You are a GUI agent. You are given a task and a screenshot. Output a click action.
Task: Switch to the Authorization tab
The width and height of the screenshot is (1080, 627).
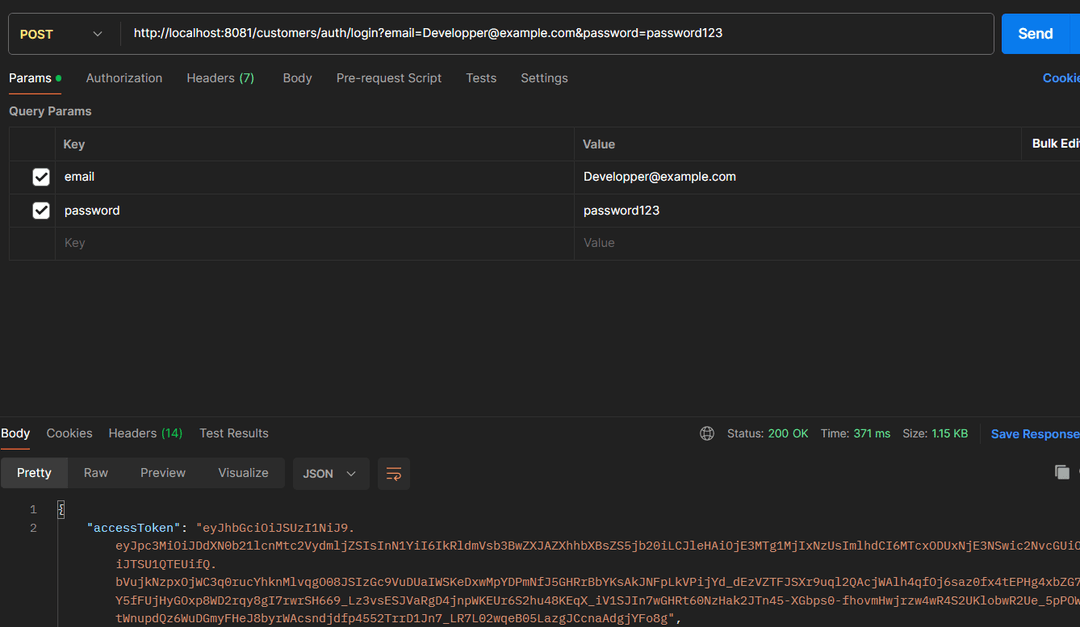(124, 78)
